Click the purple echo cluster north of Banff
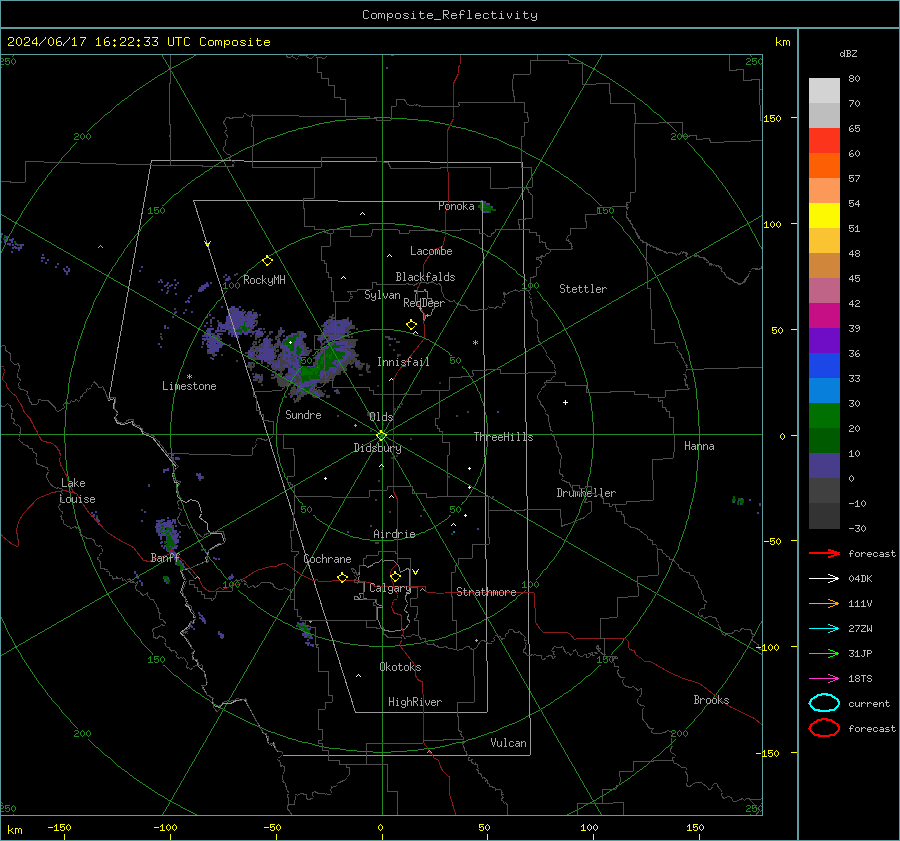The width and height of the screenshot is (900, 841). pyautogui.click(x=168, y=534)
